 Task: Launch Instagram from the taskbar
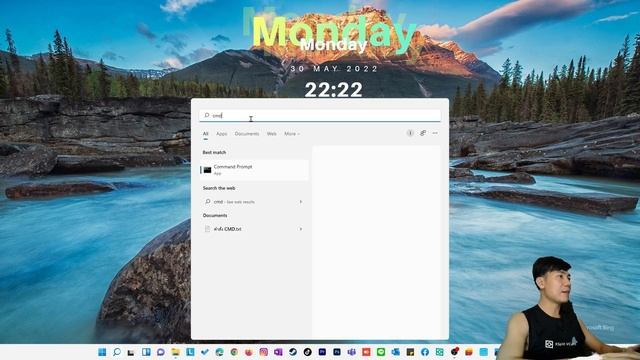point(264,352)
